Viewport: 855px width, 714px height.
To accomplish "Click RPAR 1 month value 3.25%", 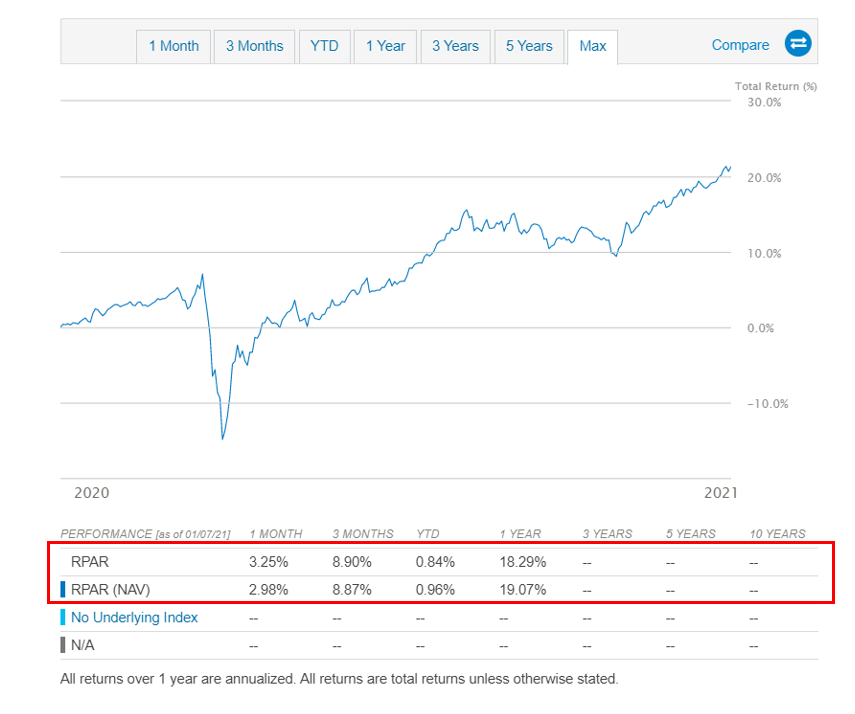I will tap(268, 562).
